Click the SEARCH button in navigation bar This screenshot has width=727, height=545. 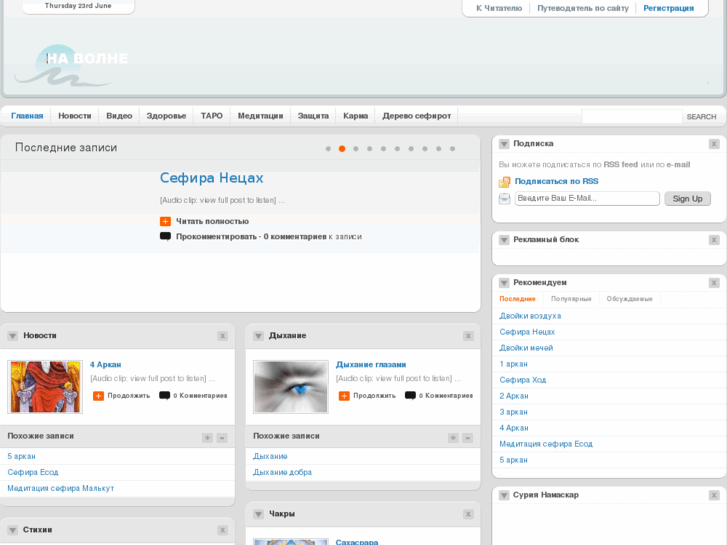(x=701, y=117)
